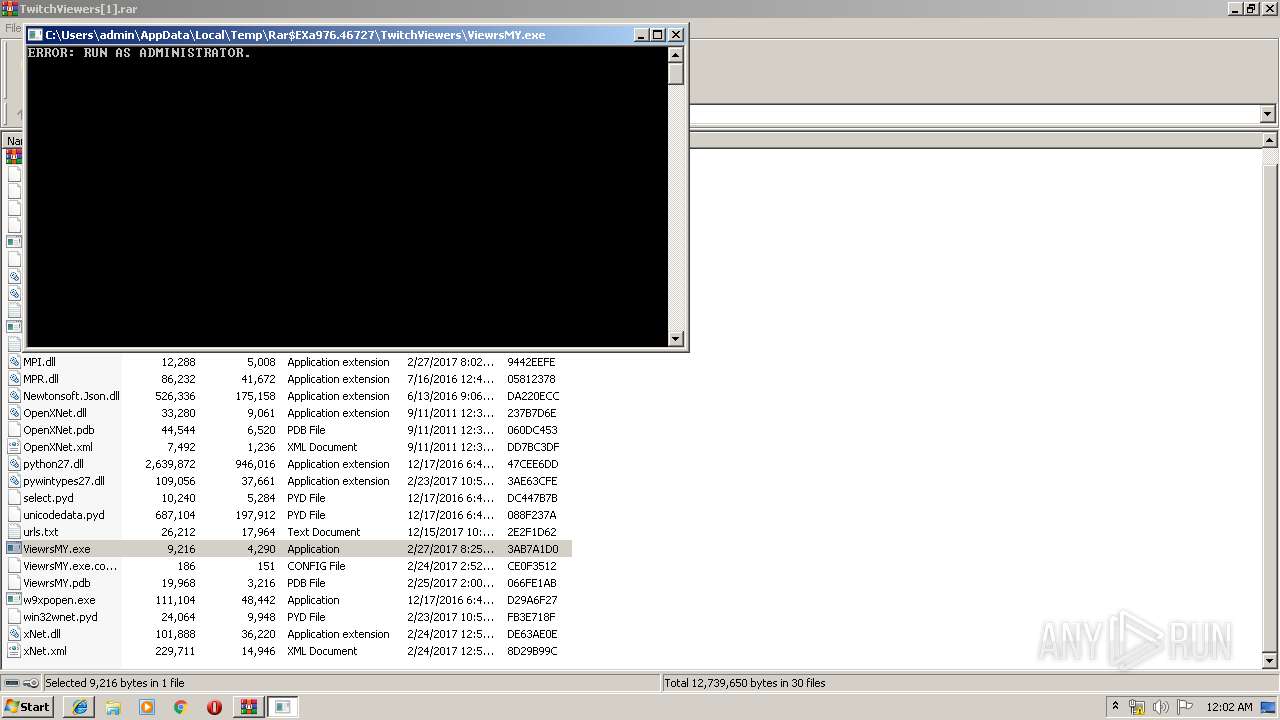This screenshot has width=1280, height=720.
Task: Open WinRAR address bar dropdown
Action: click(1267, 114)
